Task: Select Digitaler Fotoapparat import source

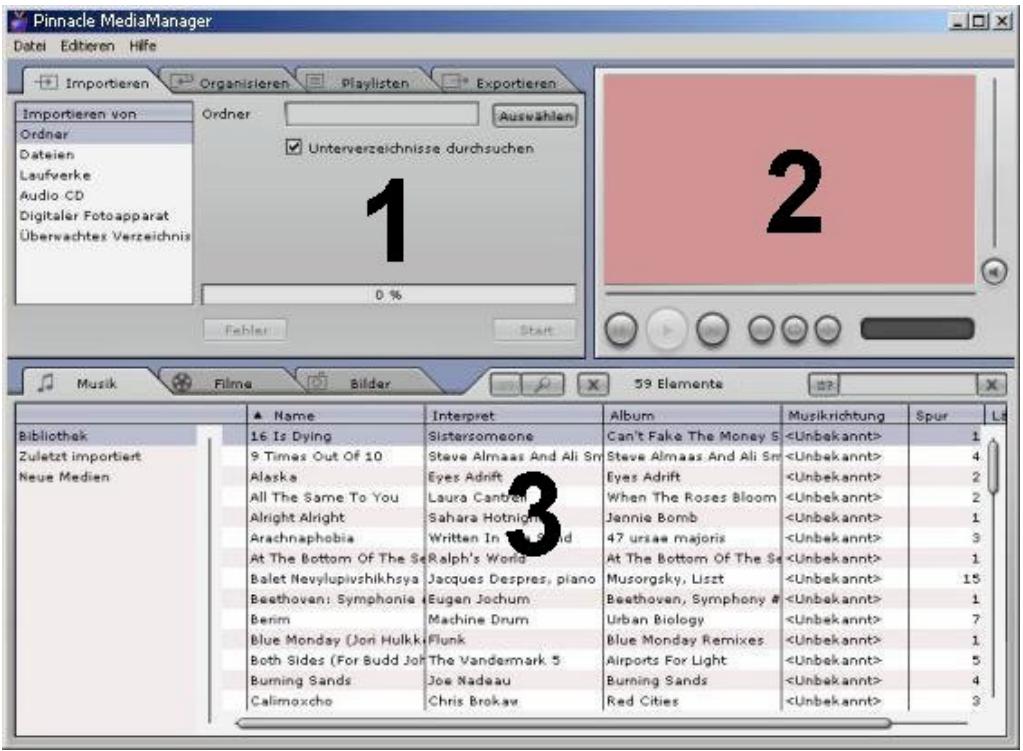Action: pos(104,215)
